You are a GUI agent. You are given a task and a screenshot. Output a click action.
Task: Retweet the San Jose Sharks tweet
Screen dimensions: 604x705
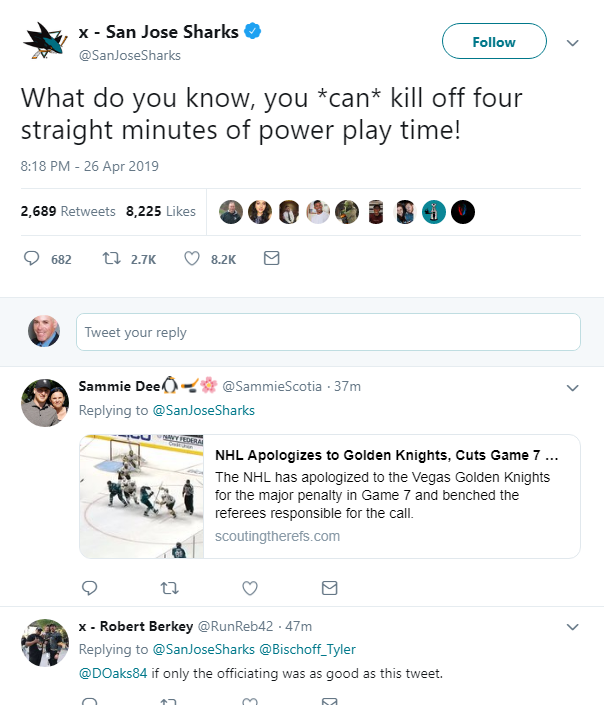pos(112,258)
